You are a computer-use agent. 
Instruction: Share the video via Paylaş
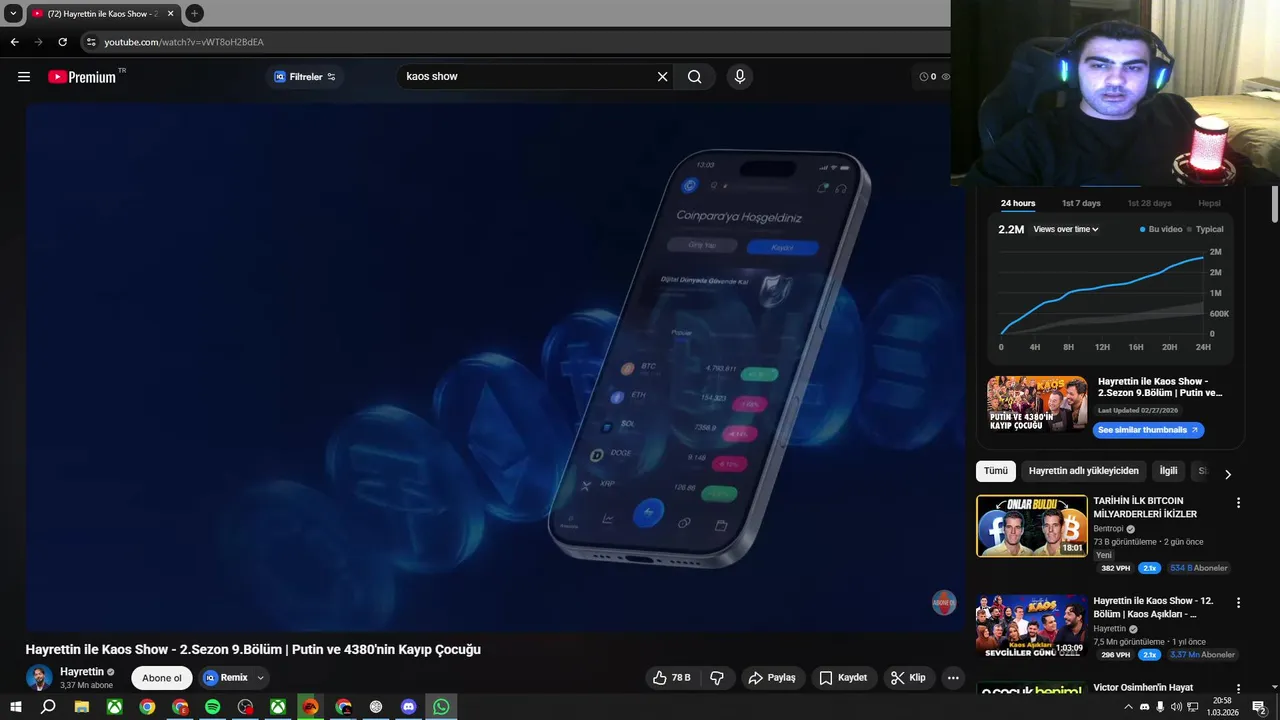772,677
